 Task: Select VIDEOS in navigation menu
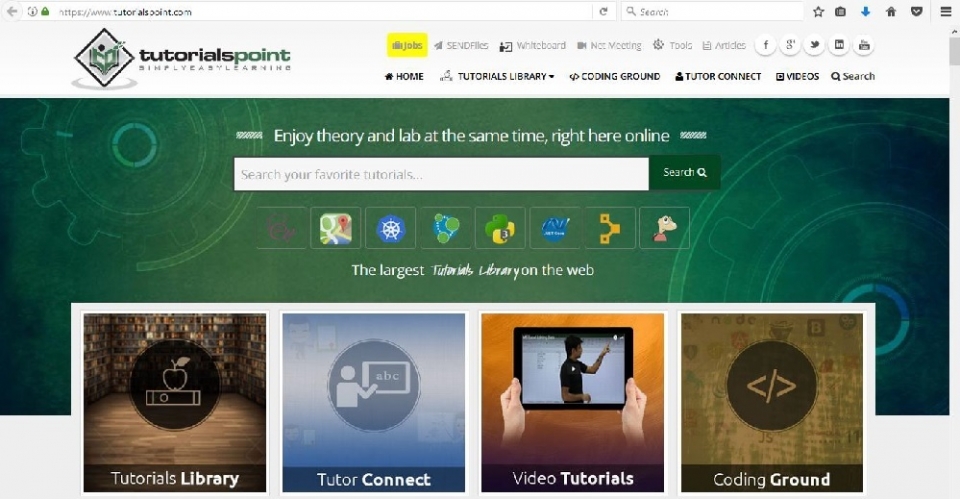tap(798, 77)
